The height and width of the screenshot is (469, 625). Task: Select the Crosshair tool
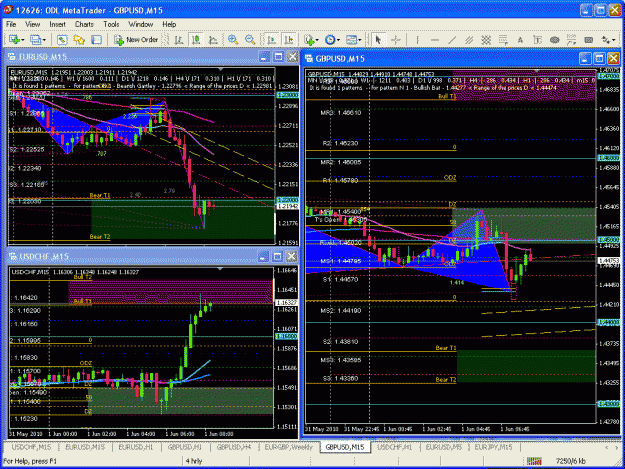click(x=396, y=39)
